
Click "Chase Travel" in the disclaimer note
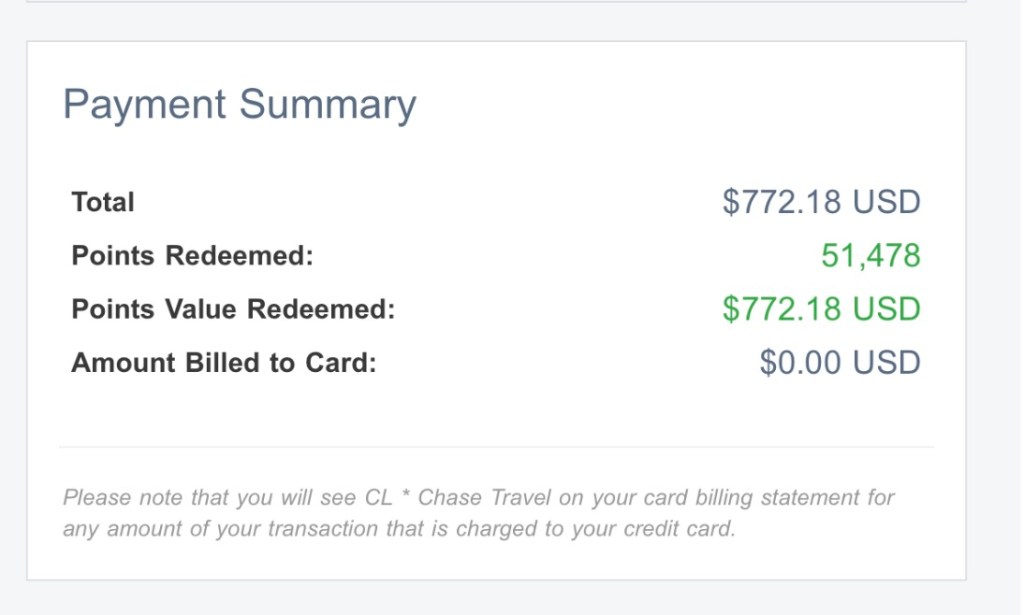(473, 497)
